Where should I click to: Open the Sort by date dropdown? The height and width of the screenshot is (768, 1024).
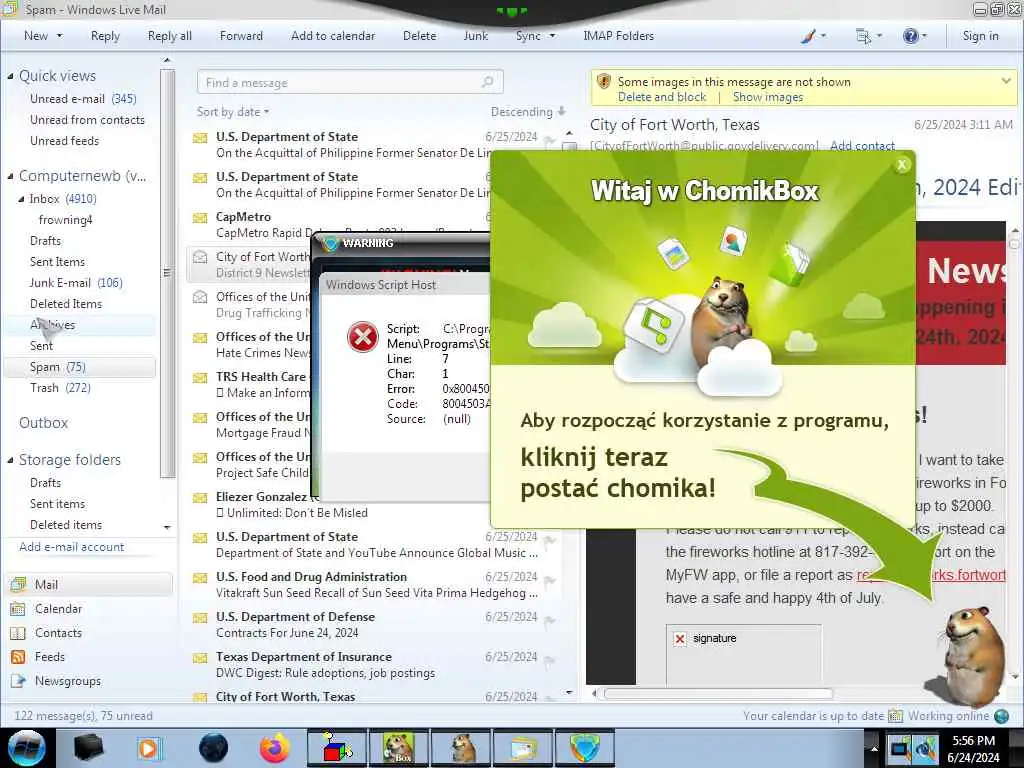tap(232, 112)
